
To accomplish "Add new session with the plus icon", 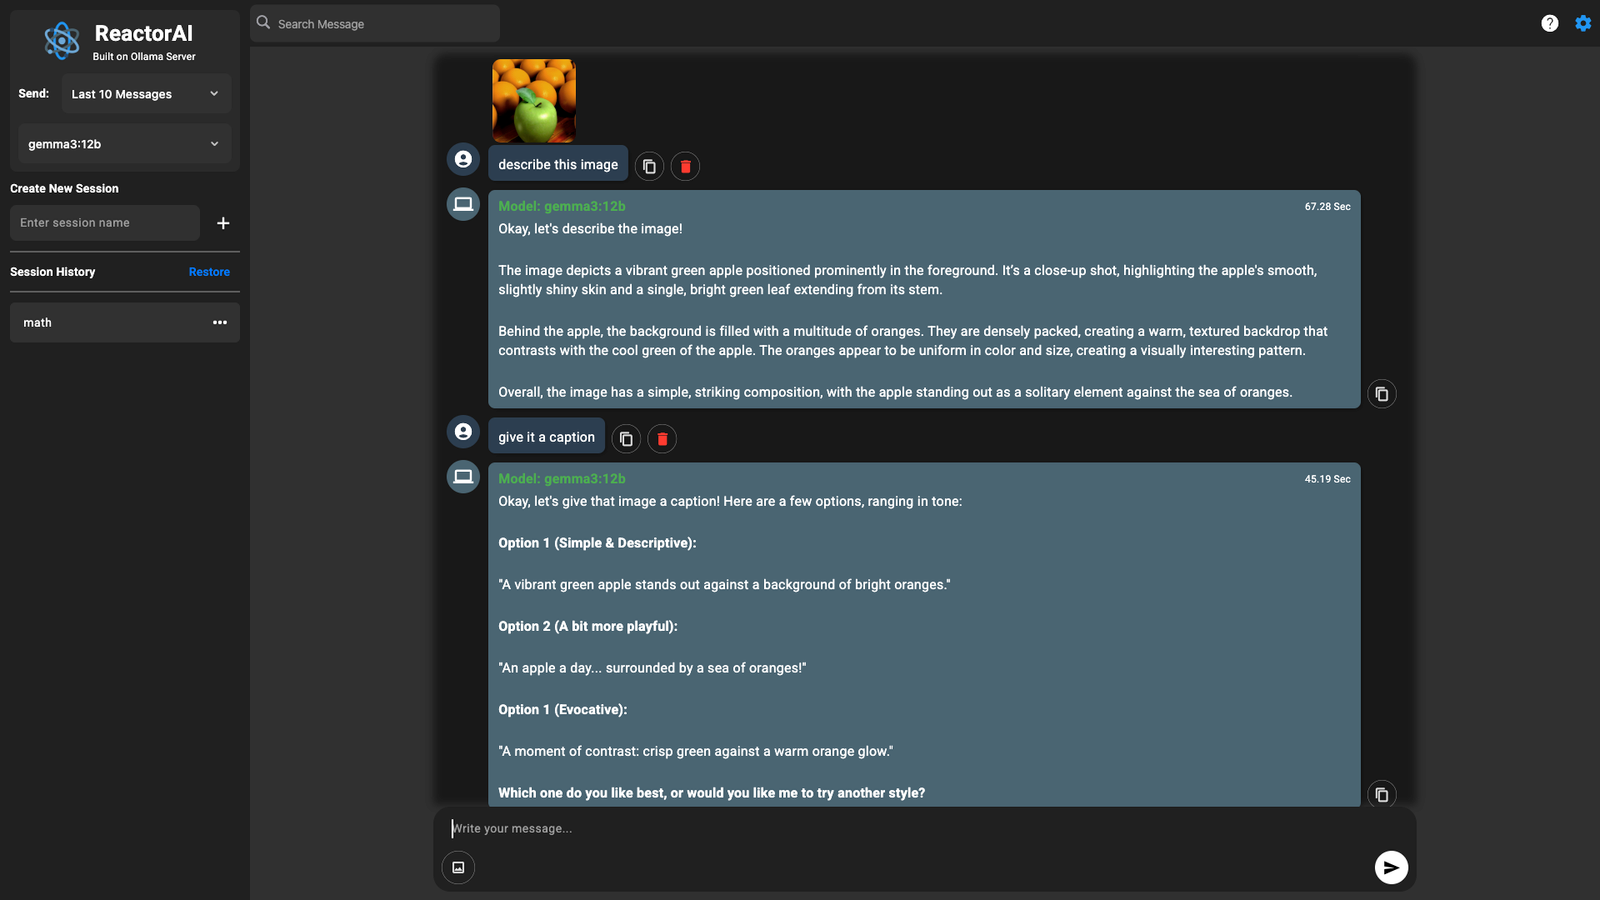I will click(223, 223).
